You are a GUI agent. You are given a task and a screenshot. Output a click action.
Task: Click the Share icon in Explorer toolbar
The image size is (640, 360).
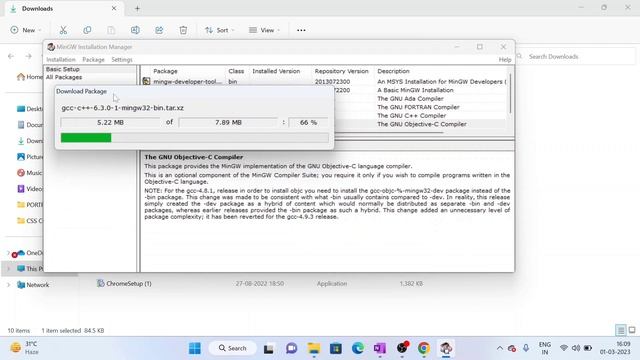159,30
